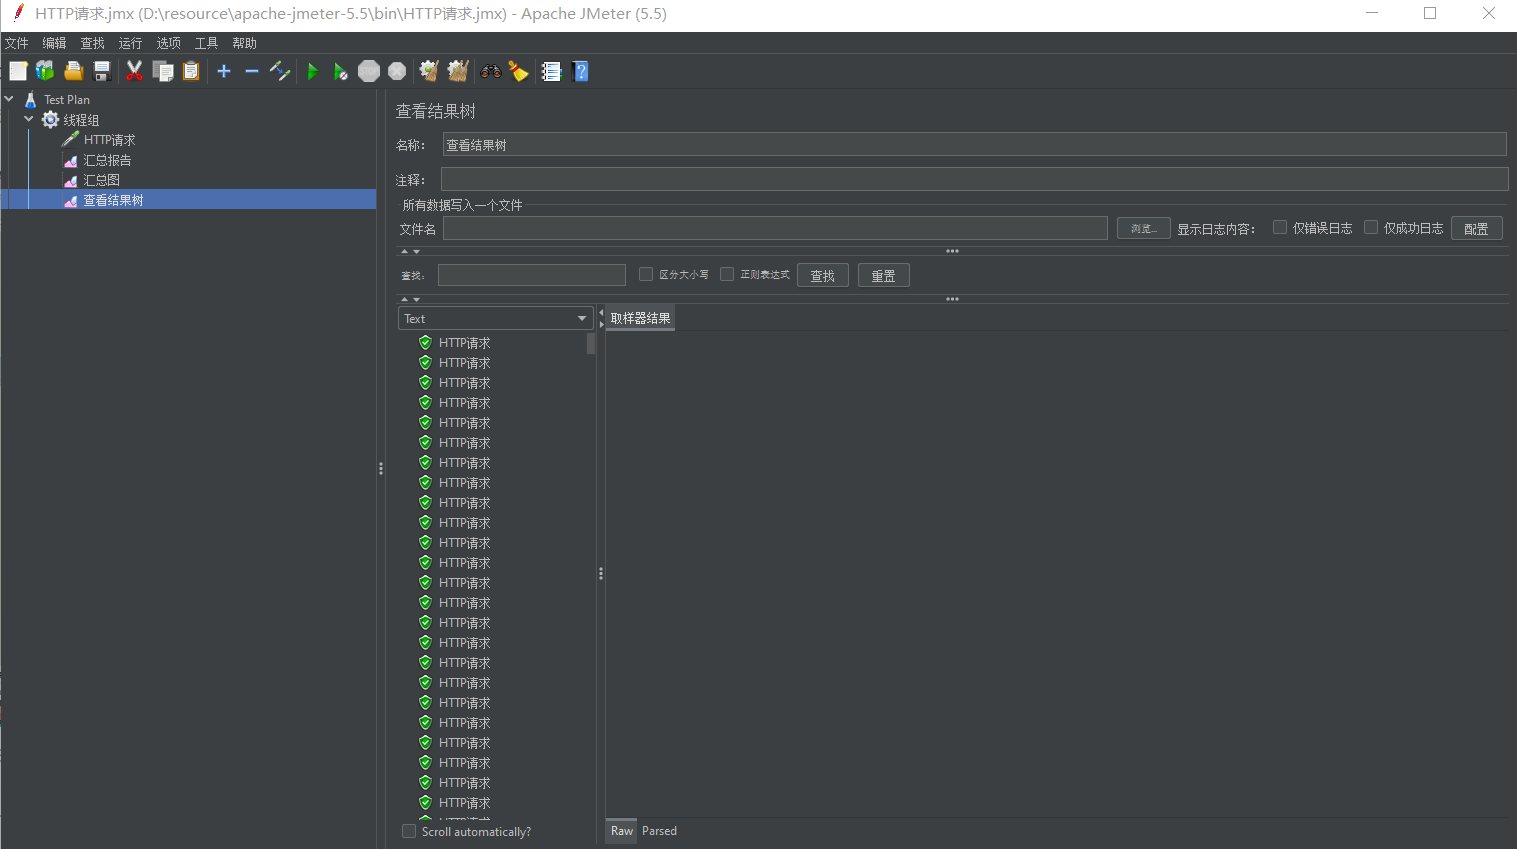Focus the 查找 search text field
Image resolution: width=1517 pixels, height=849 pixels.
click(531, 275)
